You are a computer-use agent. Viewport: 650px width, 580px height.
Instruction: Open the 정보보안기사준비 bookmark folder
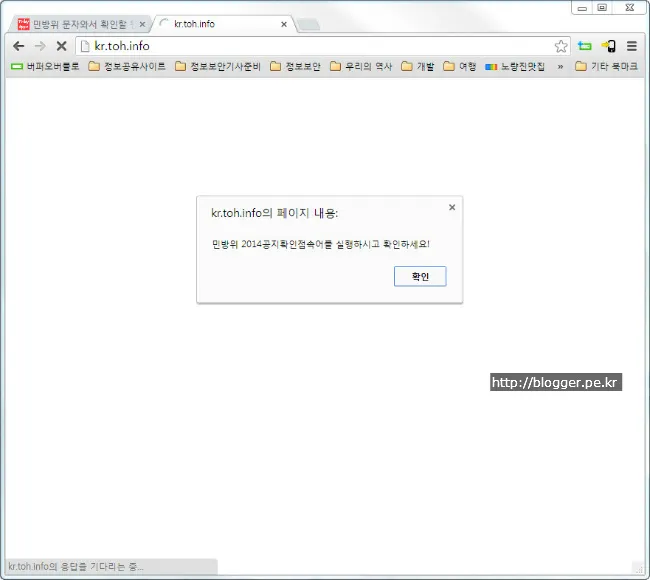pos(218,66)
